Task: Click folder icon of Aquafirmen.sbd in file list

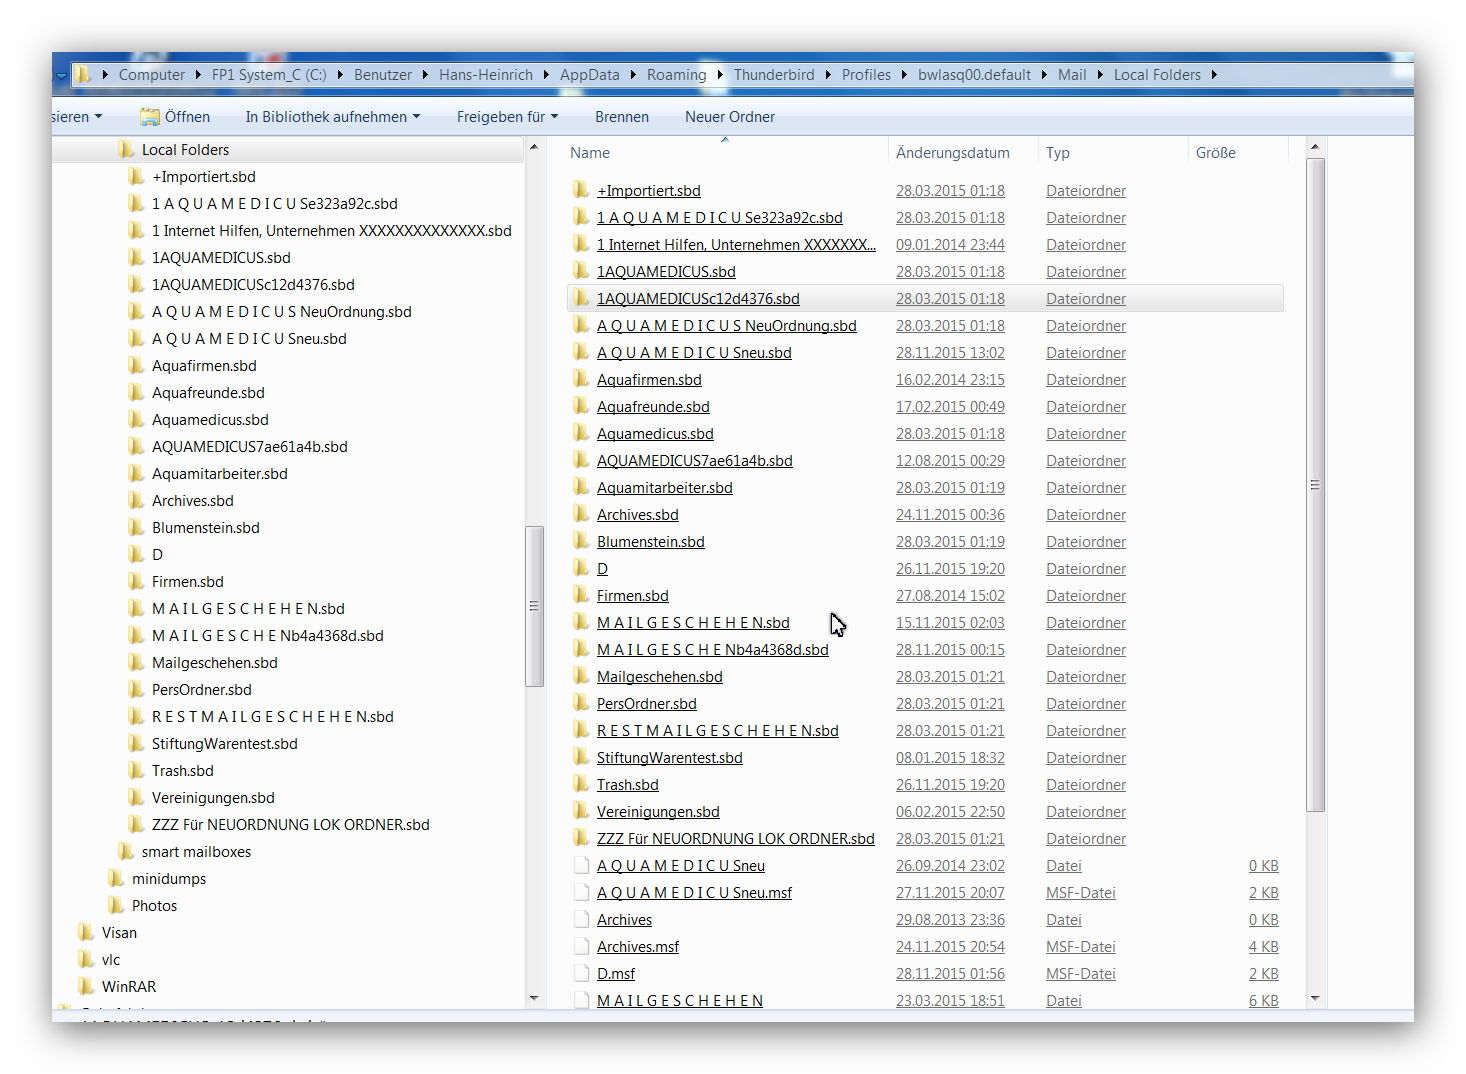Action: pyautogui.click(x=581, y=379)
